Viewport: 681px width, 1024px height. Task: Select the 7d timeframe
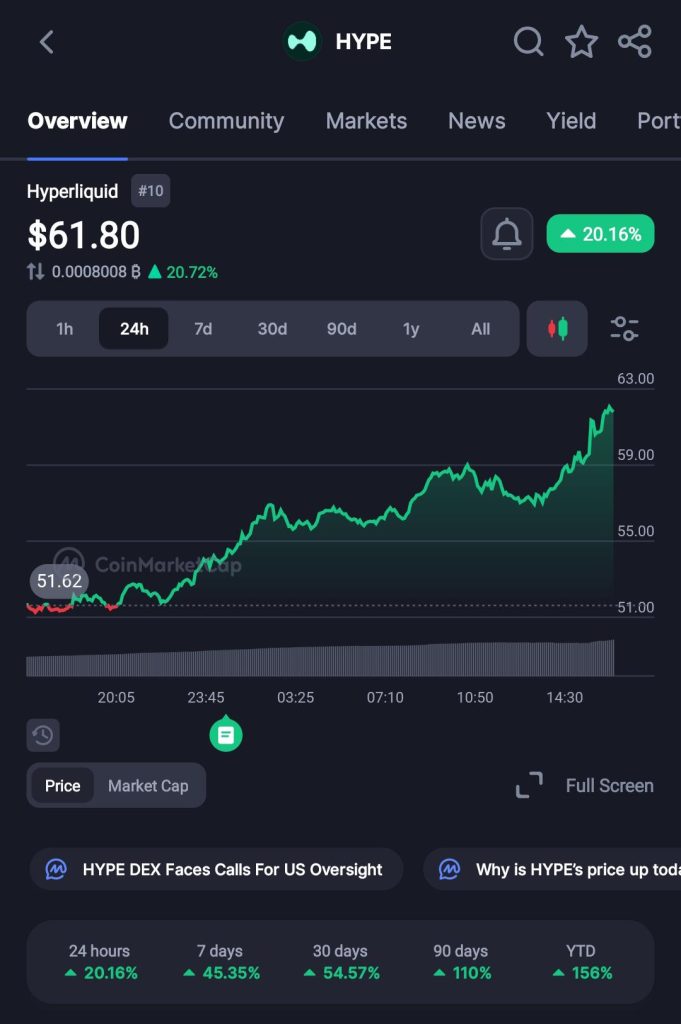(x=203, y=328)
